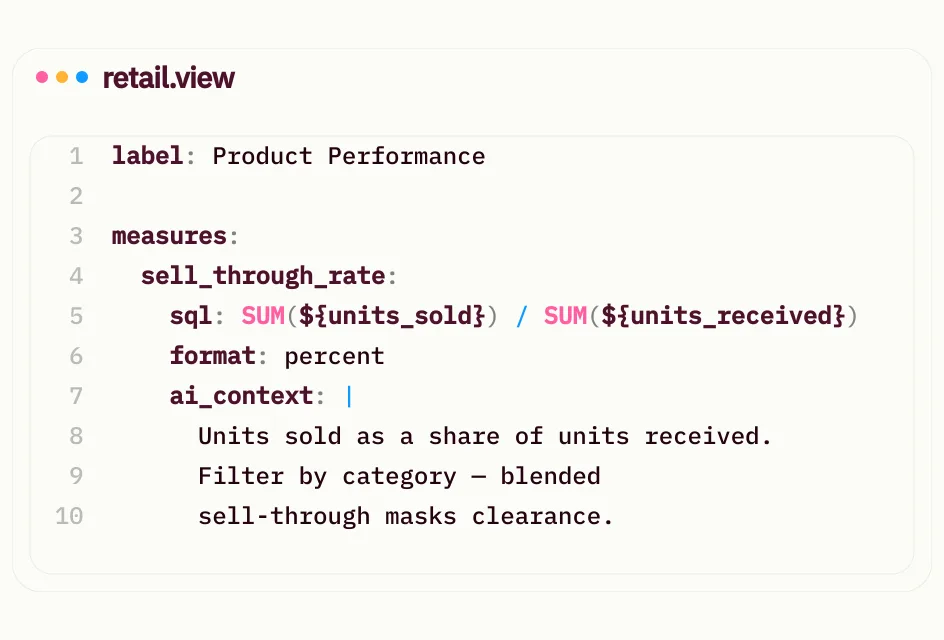The width and height of the screenshot is (944, 640).
Task: Click line number 1 in gutter
Action: (x=76, y=156)
